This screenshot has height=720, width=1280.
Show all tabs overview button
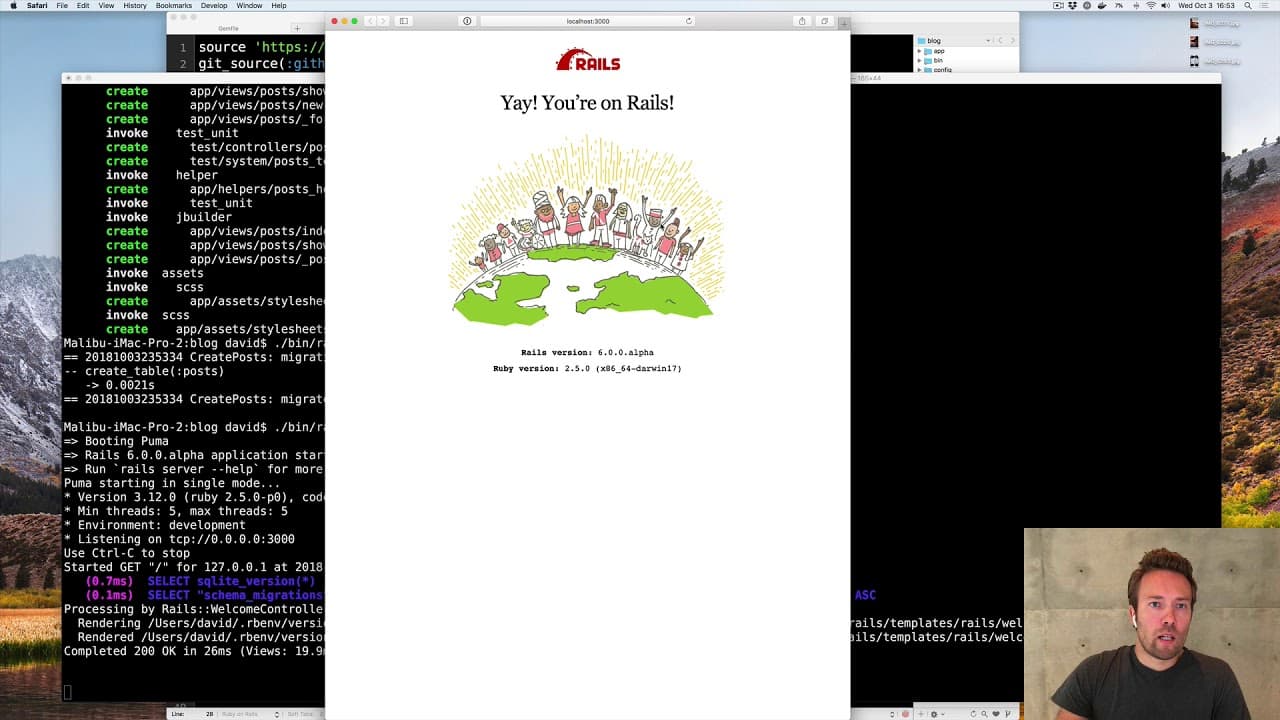coord(825,21)
